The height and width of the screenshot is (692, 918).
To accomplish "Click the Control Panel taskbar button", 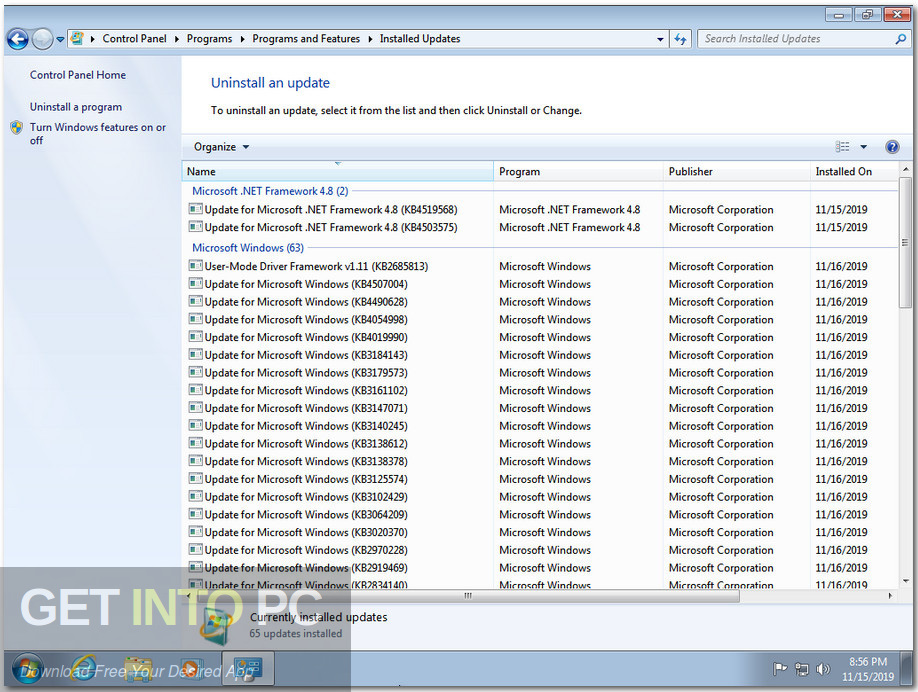I will pyautogui.click(x=249, y=669).
